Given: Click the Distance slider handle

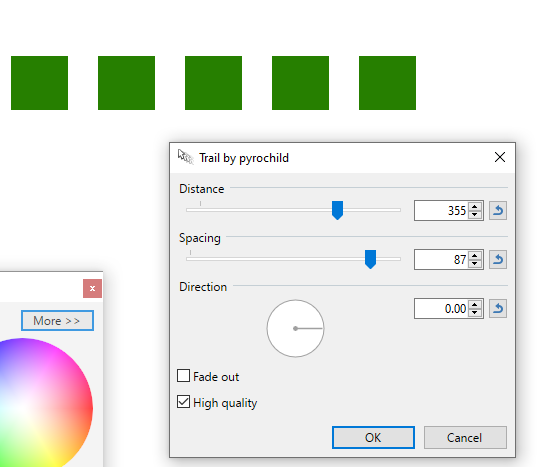Looking at the screenshot, I should coord(337,210).
